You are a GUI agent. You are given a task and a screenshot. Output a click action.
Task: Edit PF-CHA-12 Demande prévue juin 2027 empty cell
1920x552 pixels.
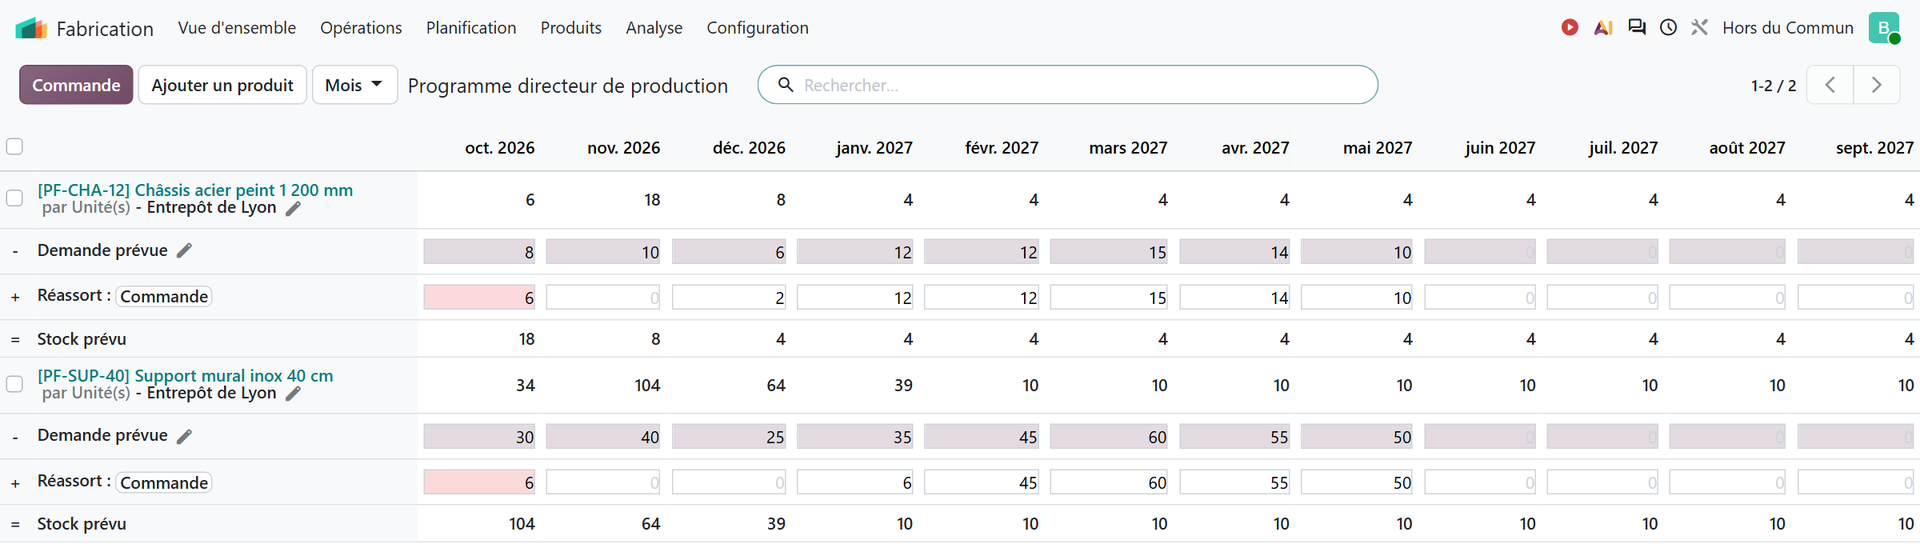pyautogui.click(x=1480, y=252)
